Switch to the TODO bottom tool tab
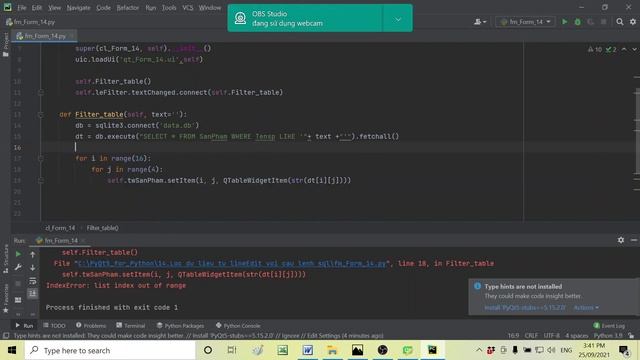Image resolution: width=640 pixels, height=360 pixels. [x=54, y=326]
